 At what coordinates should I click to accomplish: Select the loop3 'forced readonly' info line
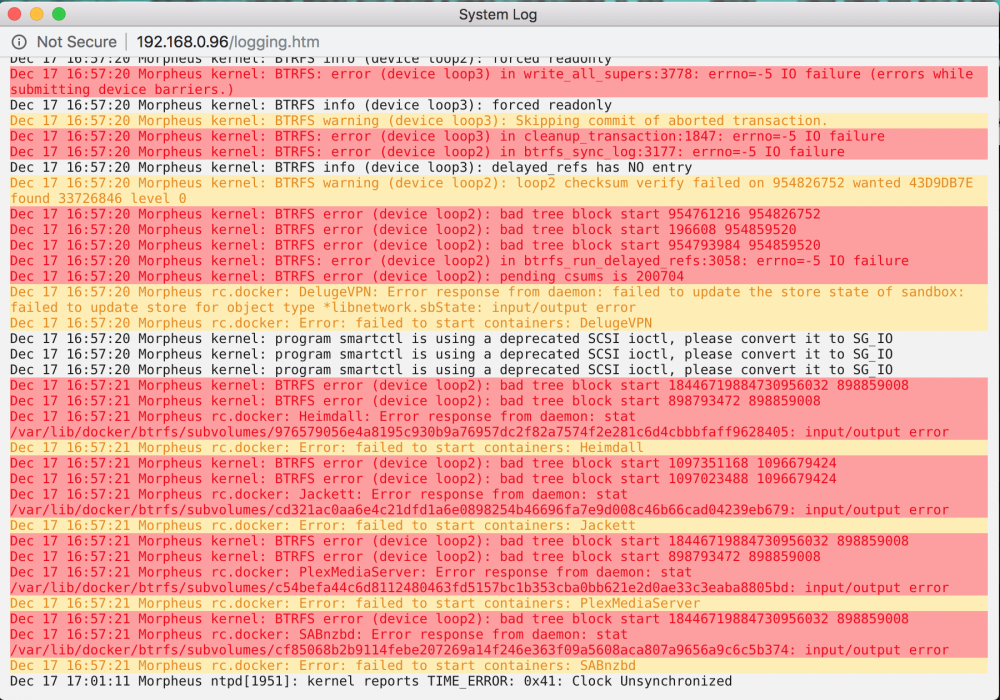tap(311, 105)
